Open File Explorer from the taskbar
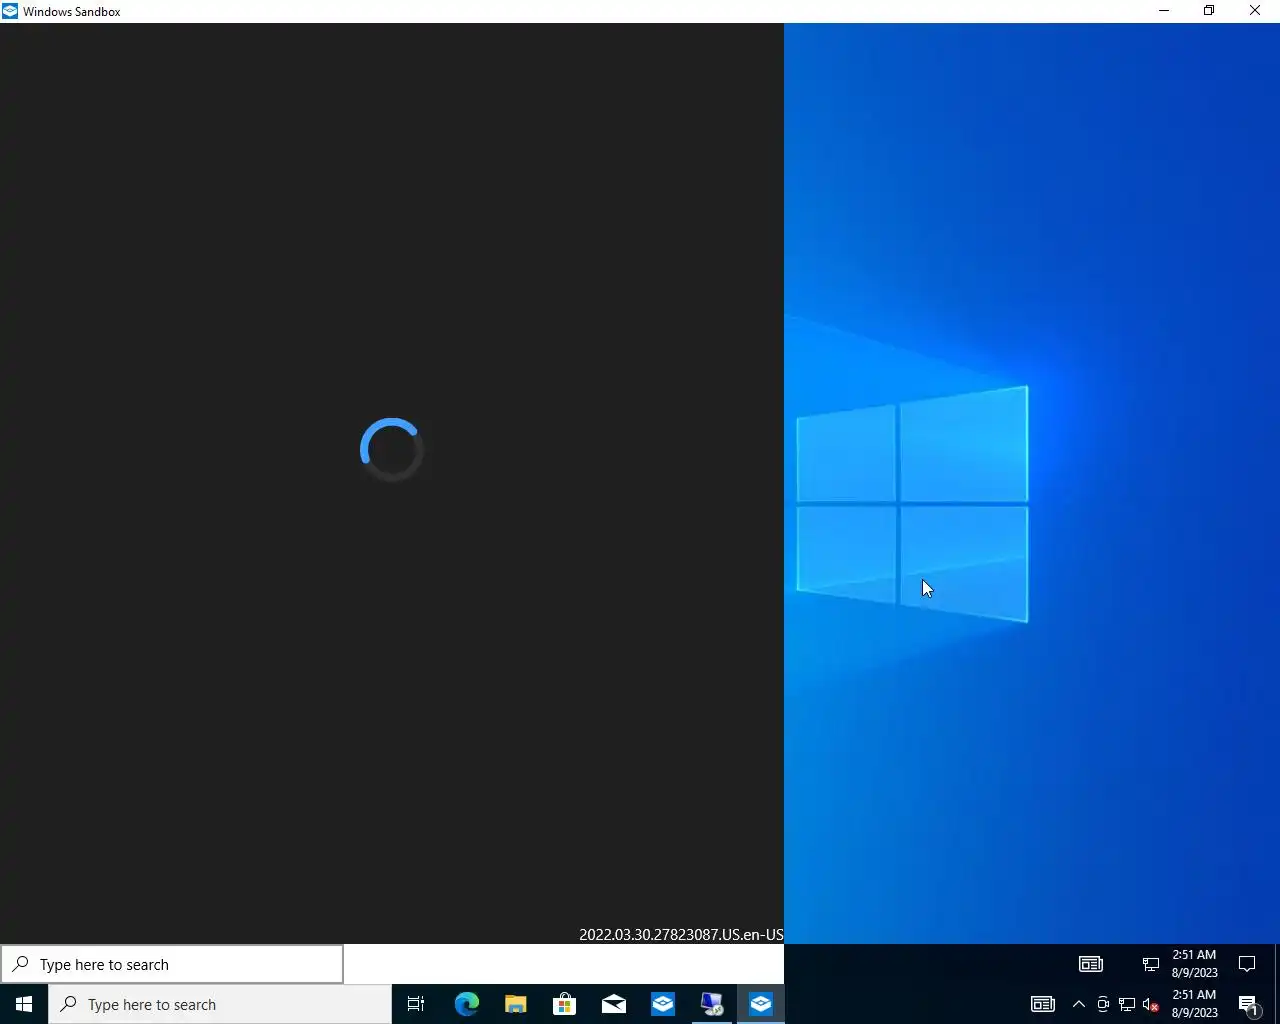Viewport: 1280px width, 1024px height. coord(515,1004)
